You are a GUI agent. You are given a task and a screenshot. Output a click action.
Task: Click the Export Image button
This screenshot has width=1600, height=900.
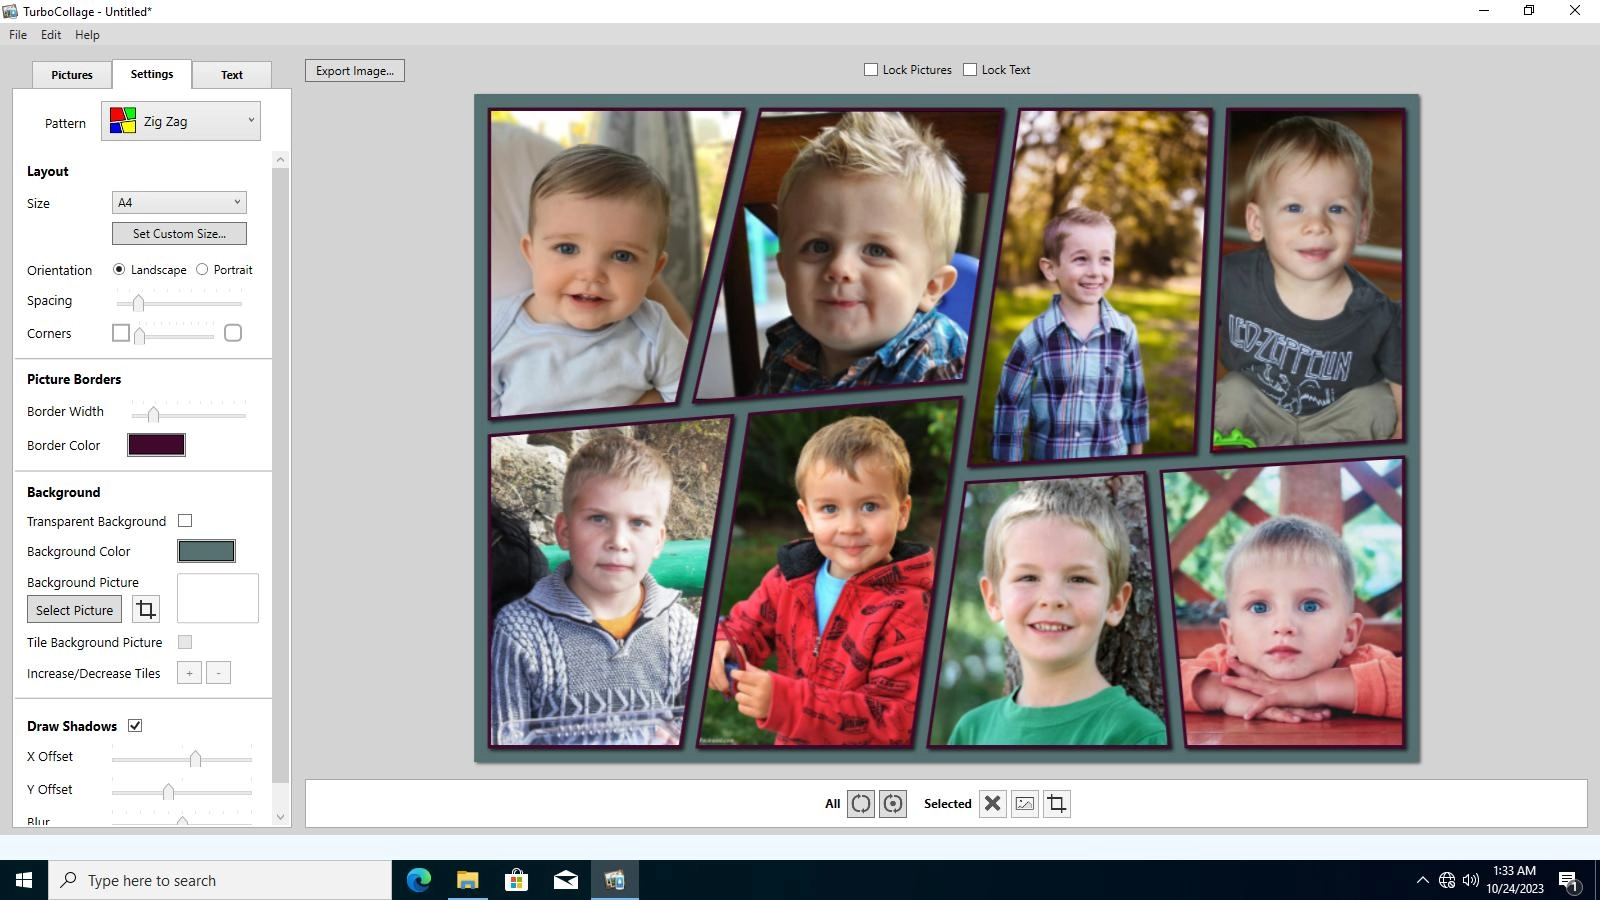point(355,71)
